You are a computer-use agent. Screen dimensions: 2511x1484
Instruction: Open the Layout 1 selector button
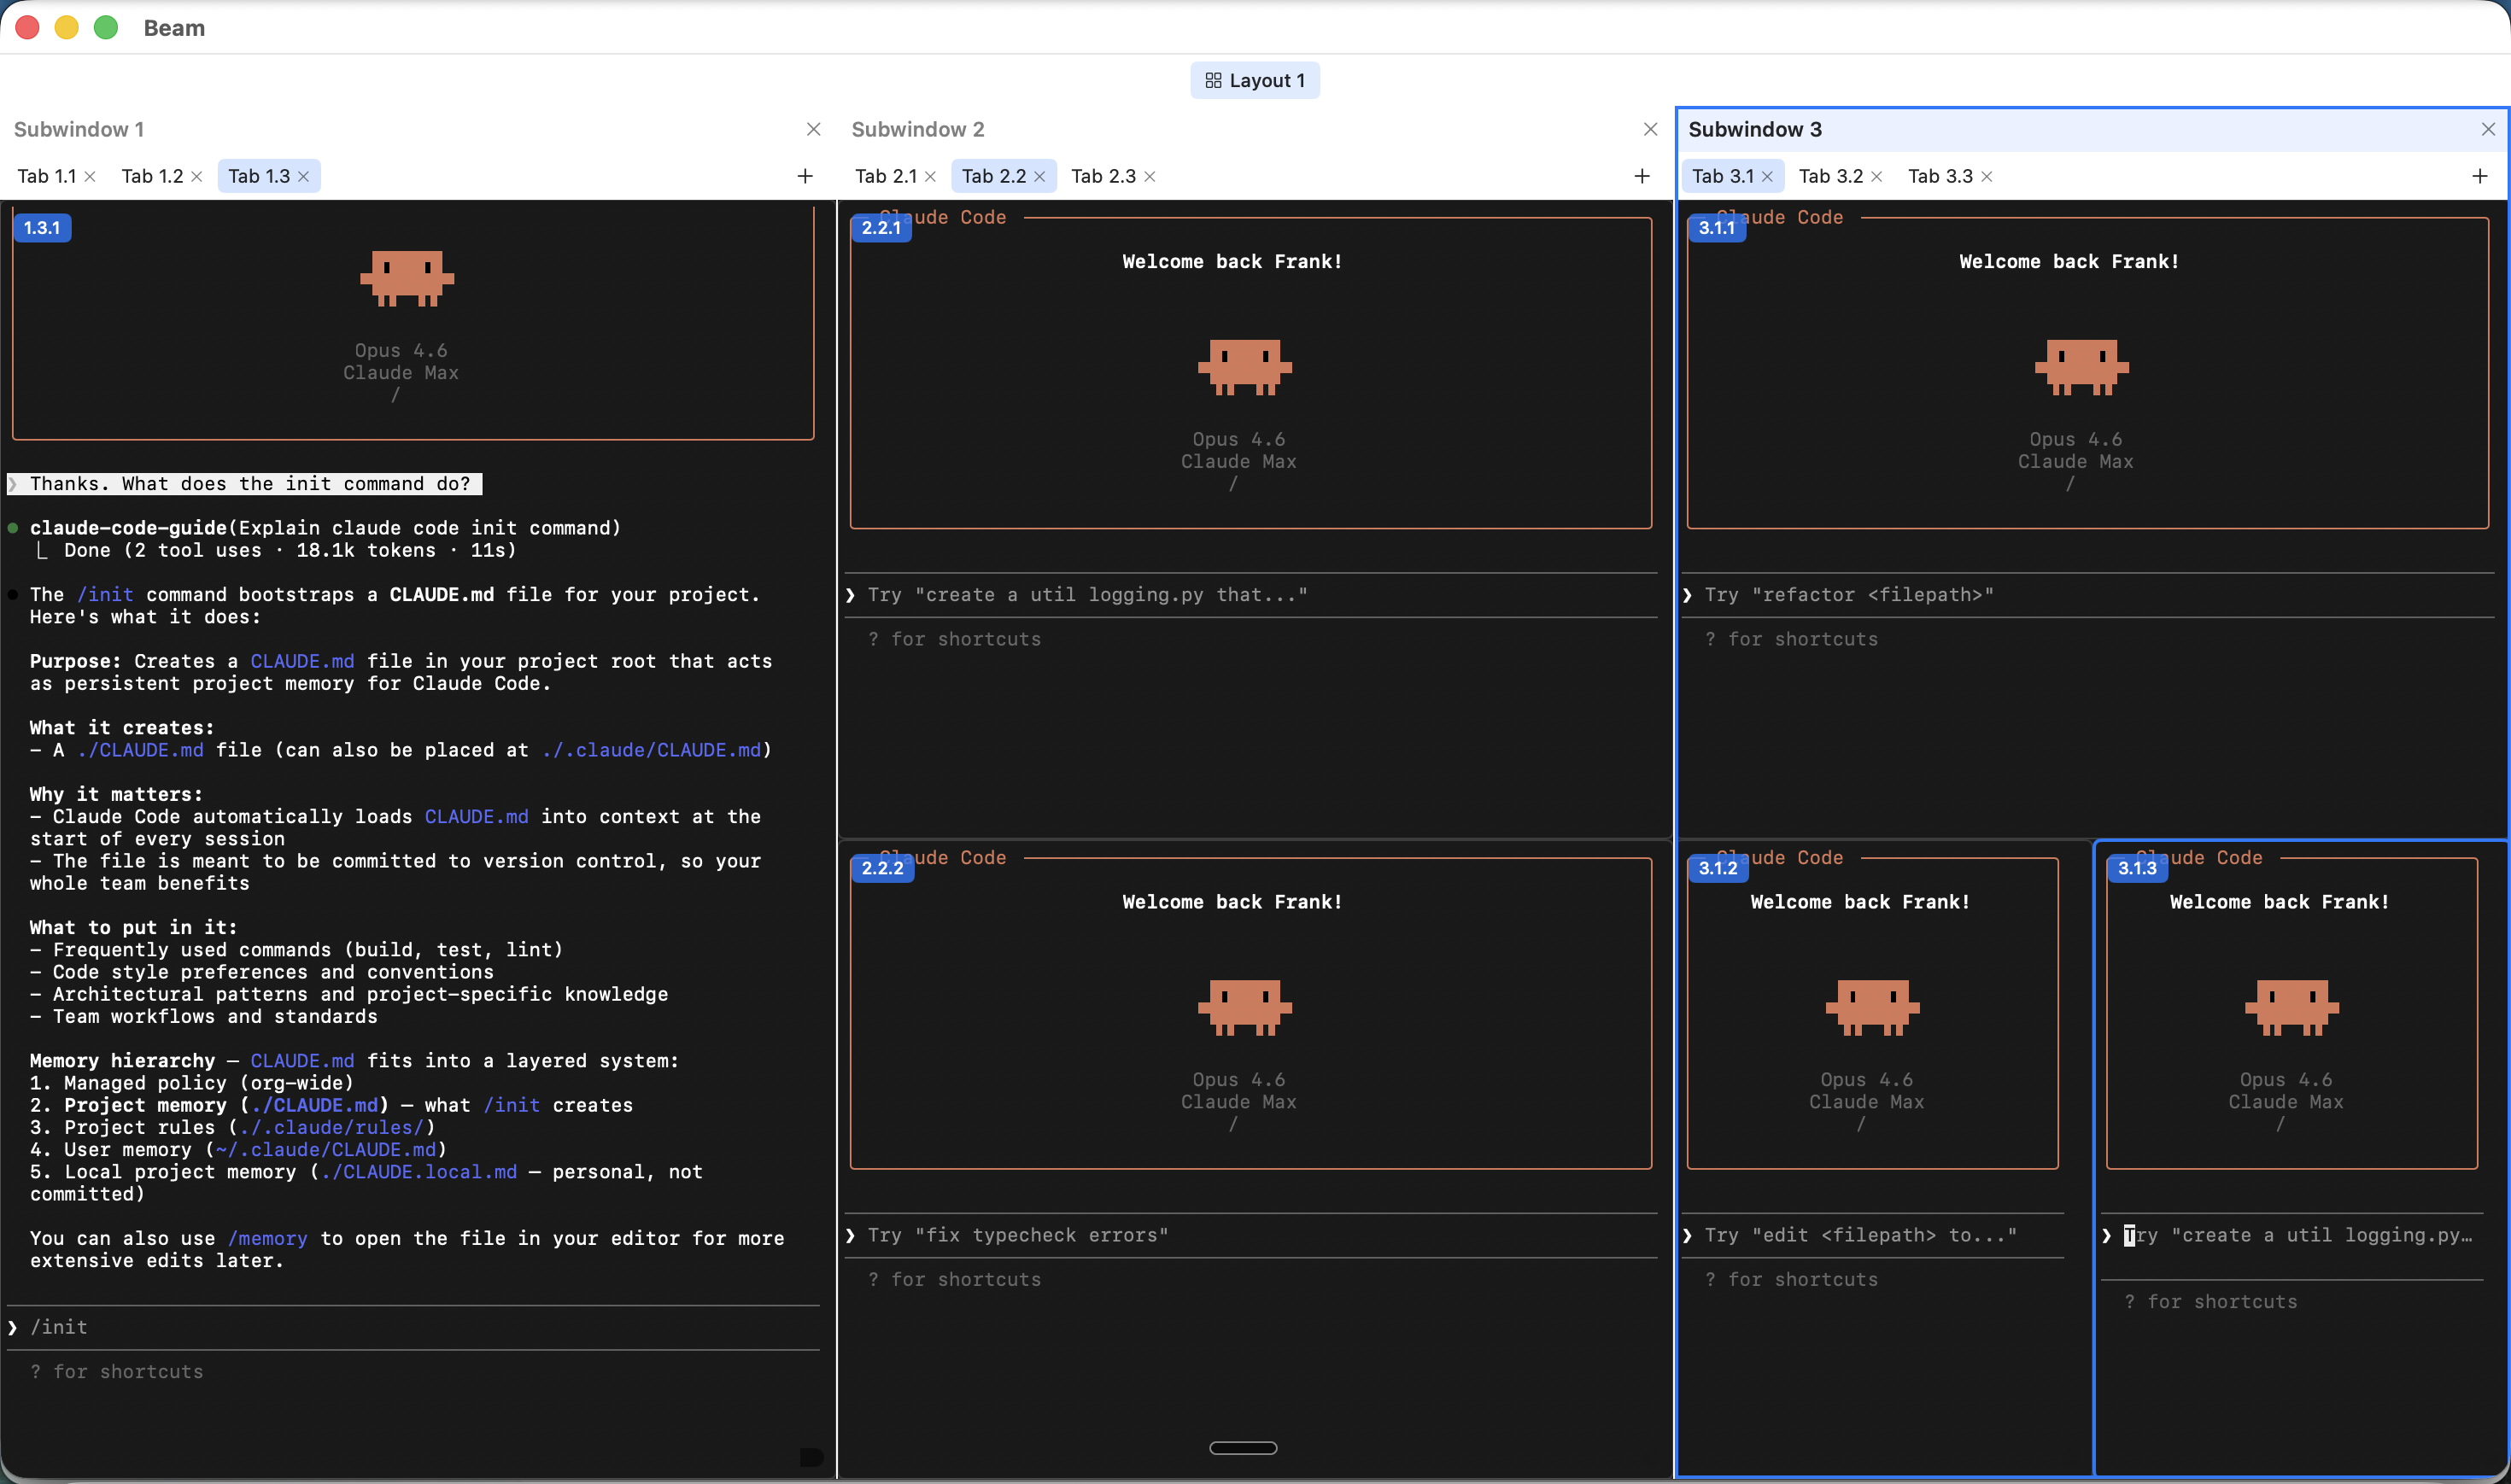(1254, 80)
